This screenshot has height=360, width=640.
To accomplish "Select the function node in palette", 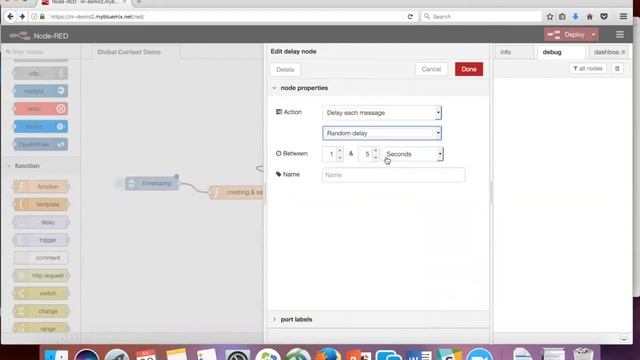I will (x=41, y=187).
